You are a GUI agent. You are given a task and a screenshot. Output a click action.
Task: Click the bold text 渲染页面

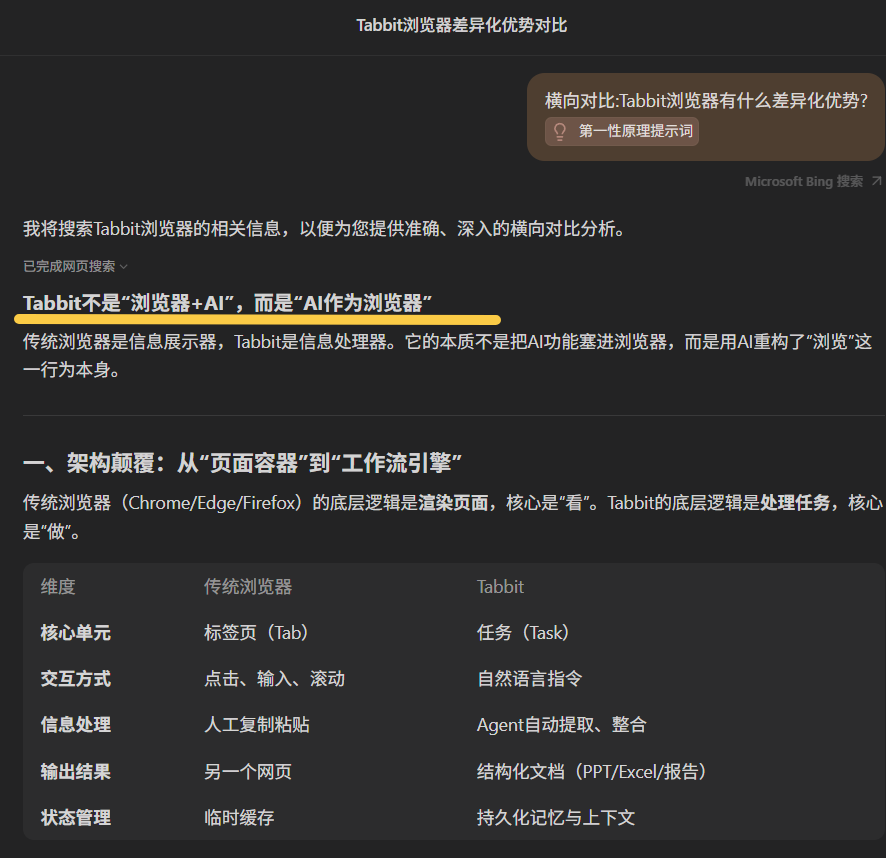[x=453, y=502]
